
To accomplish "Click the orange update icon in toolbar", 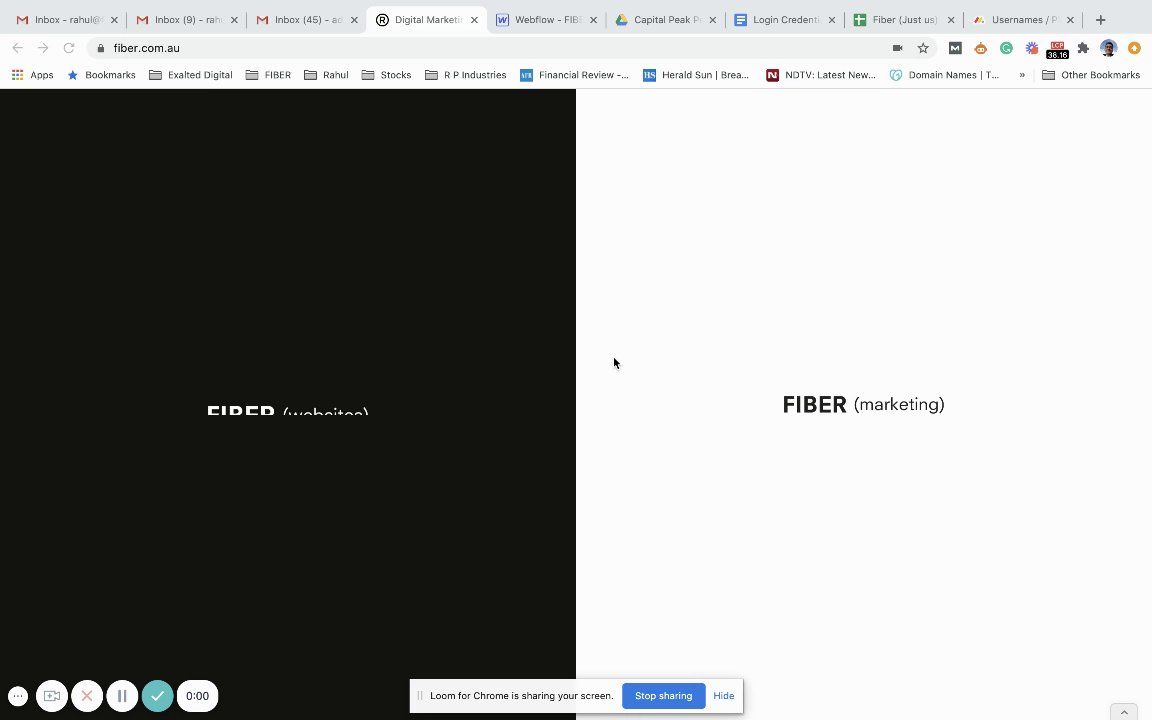I will coord(1134,48).
